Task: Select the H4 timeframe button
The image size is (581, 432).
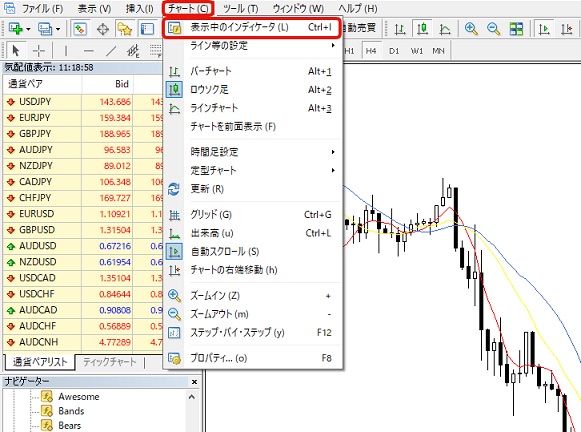Action: 371,51
